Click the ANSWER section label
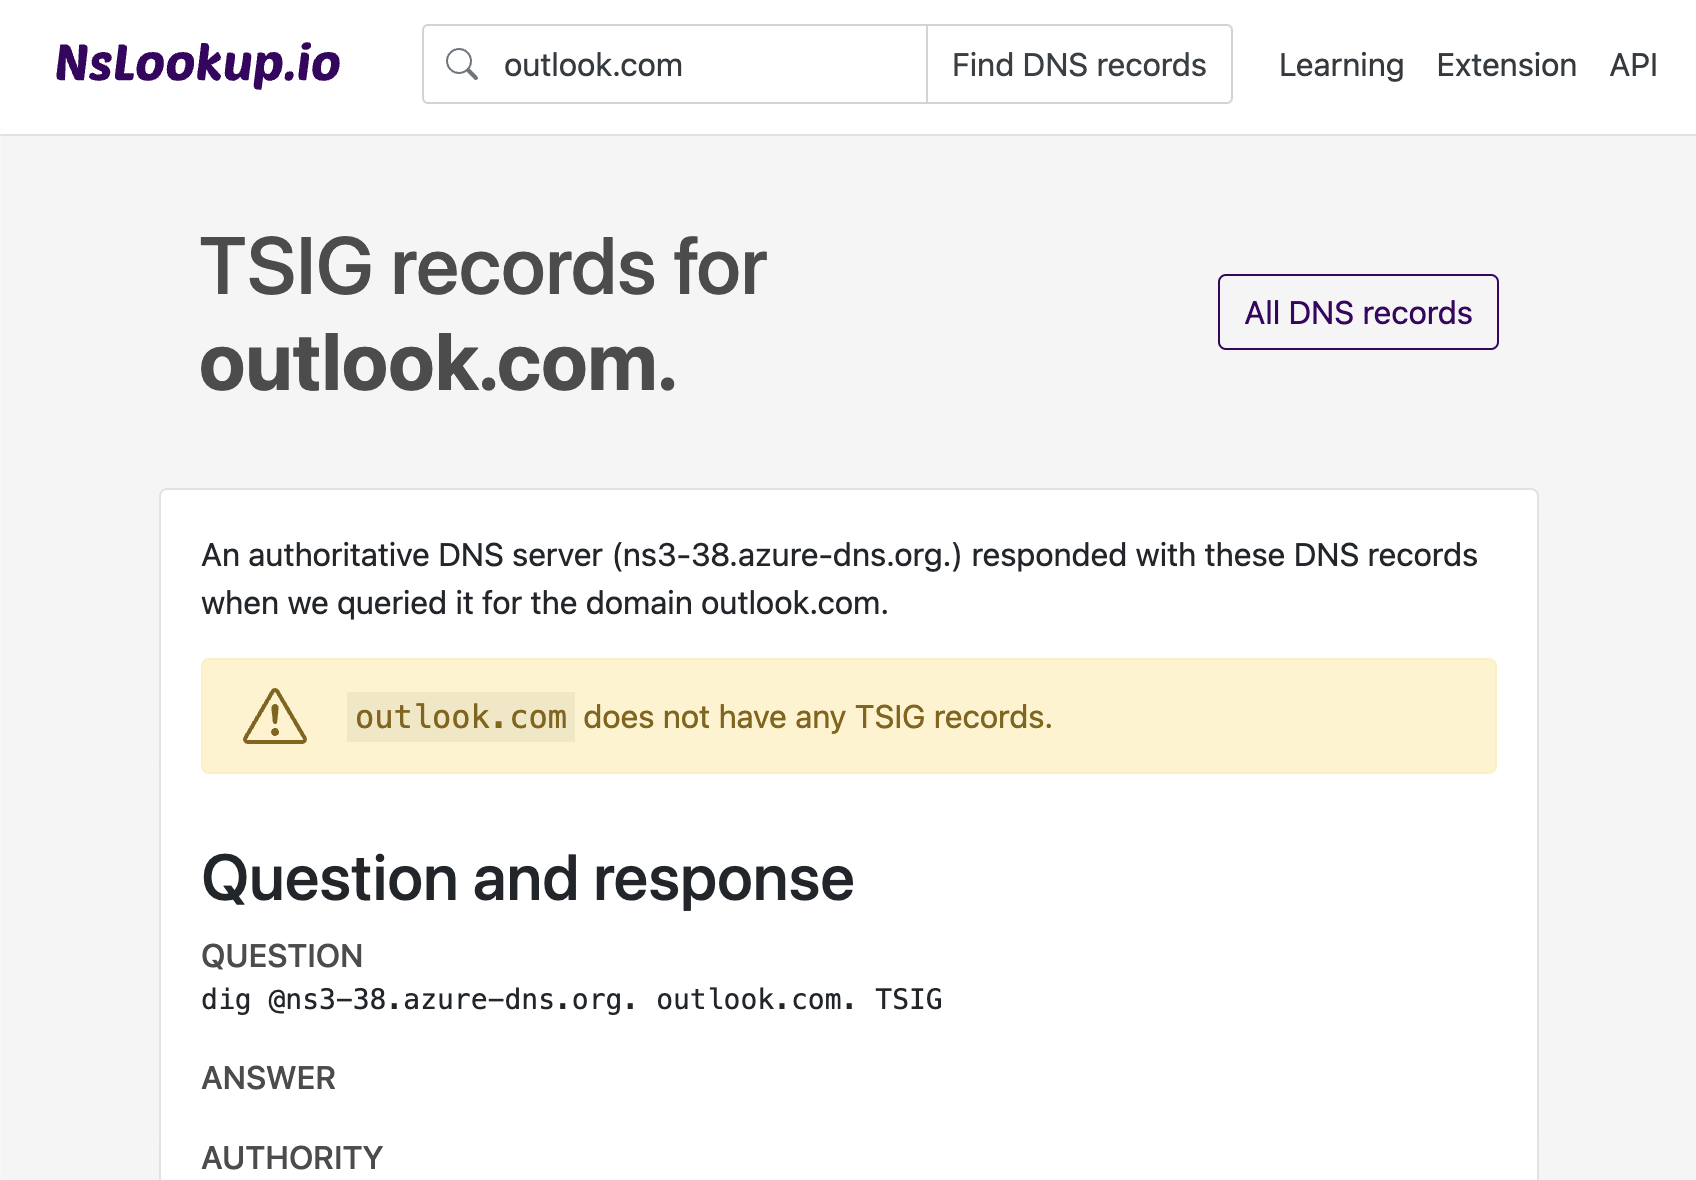 click(x=268, y=1078)
